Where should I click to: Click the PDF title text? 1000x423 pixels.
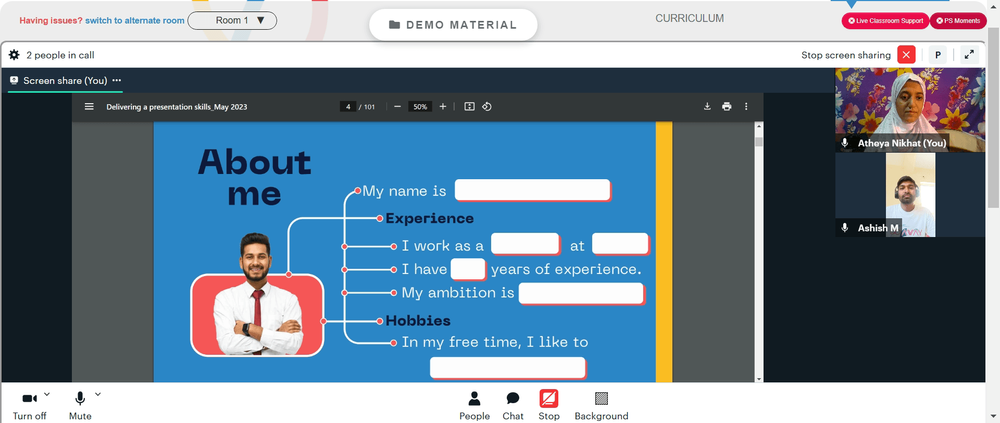177,107
